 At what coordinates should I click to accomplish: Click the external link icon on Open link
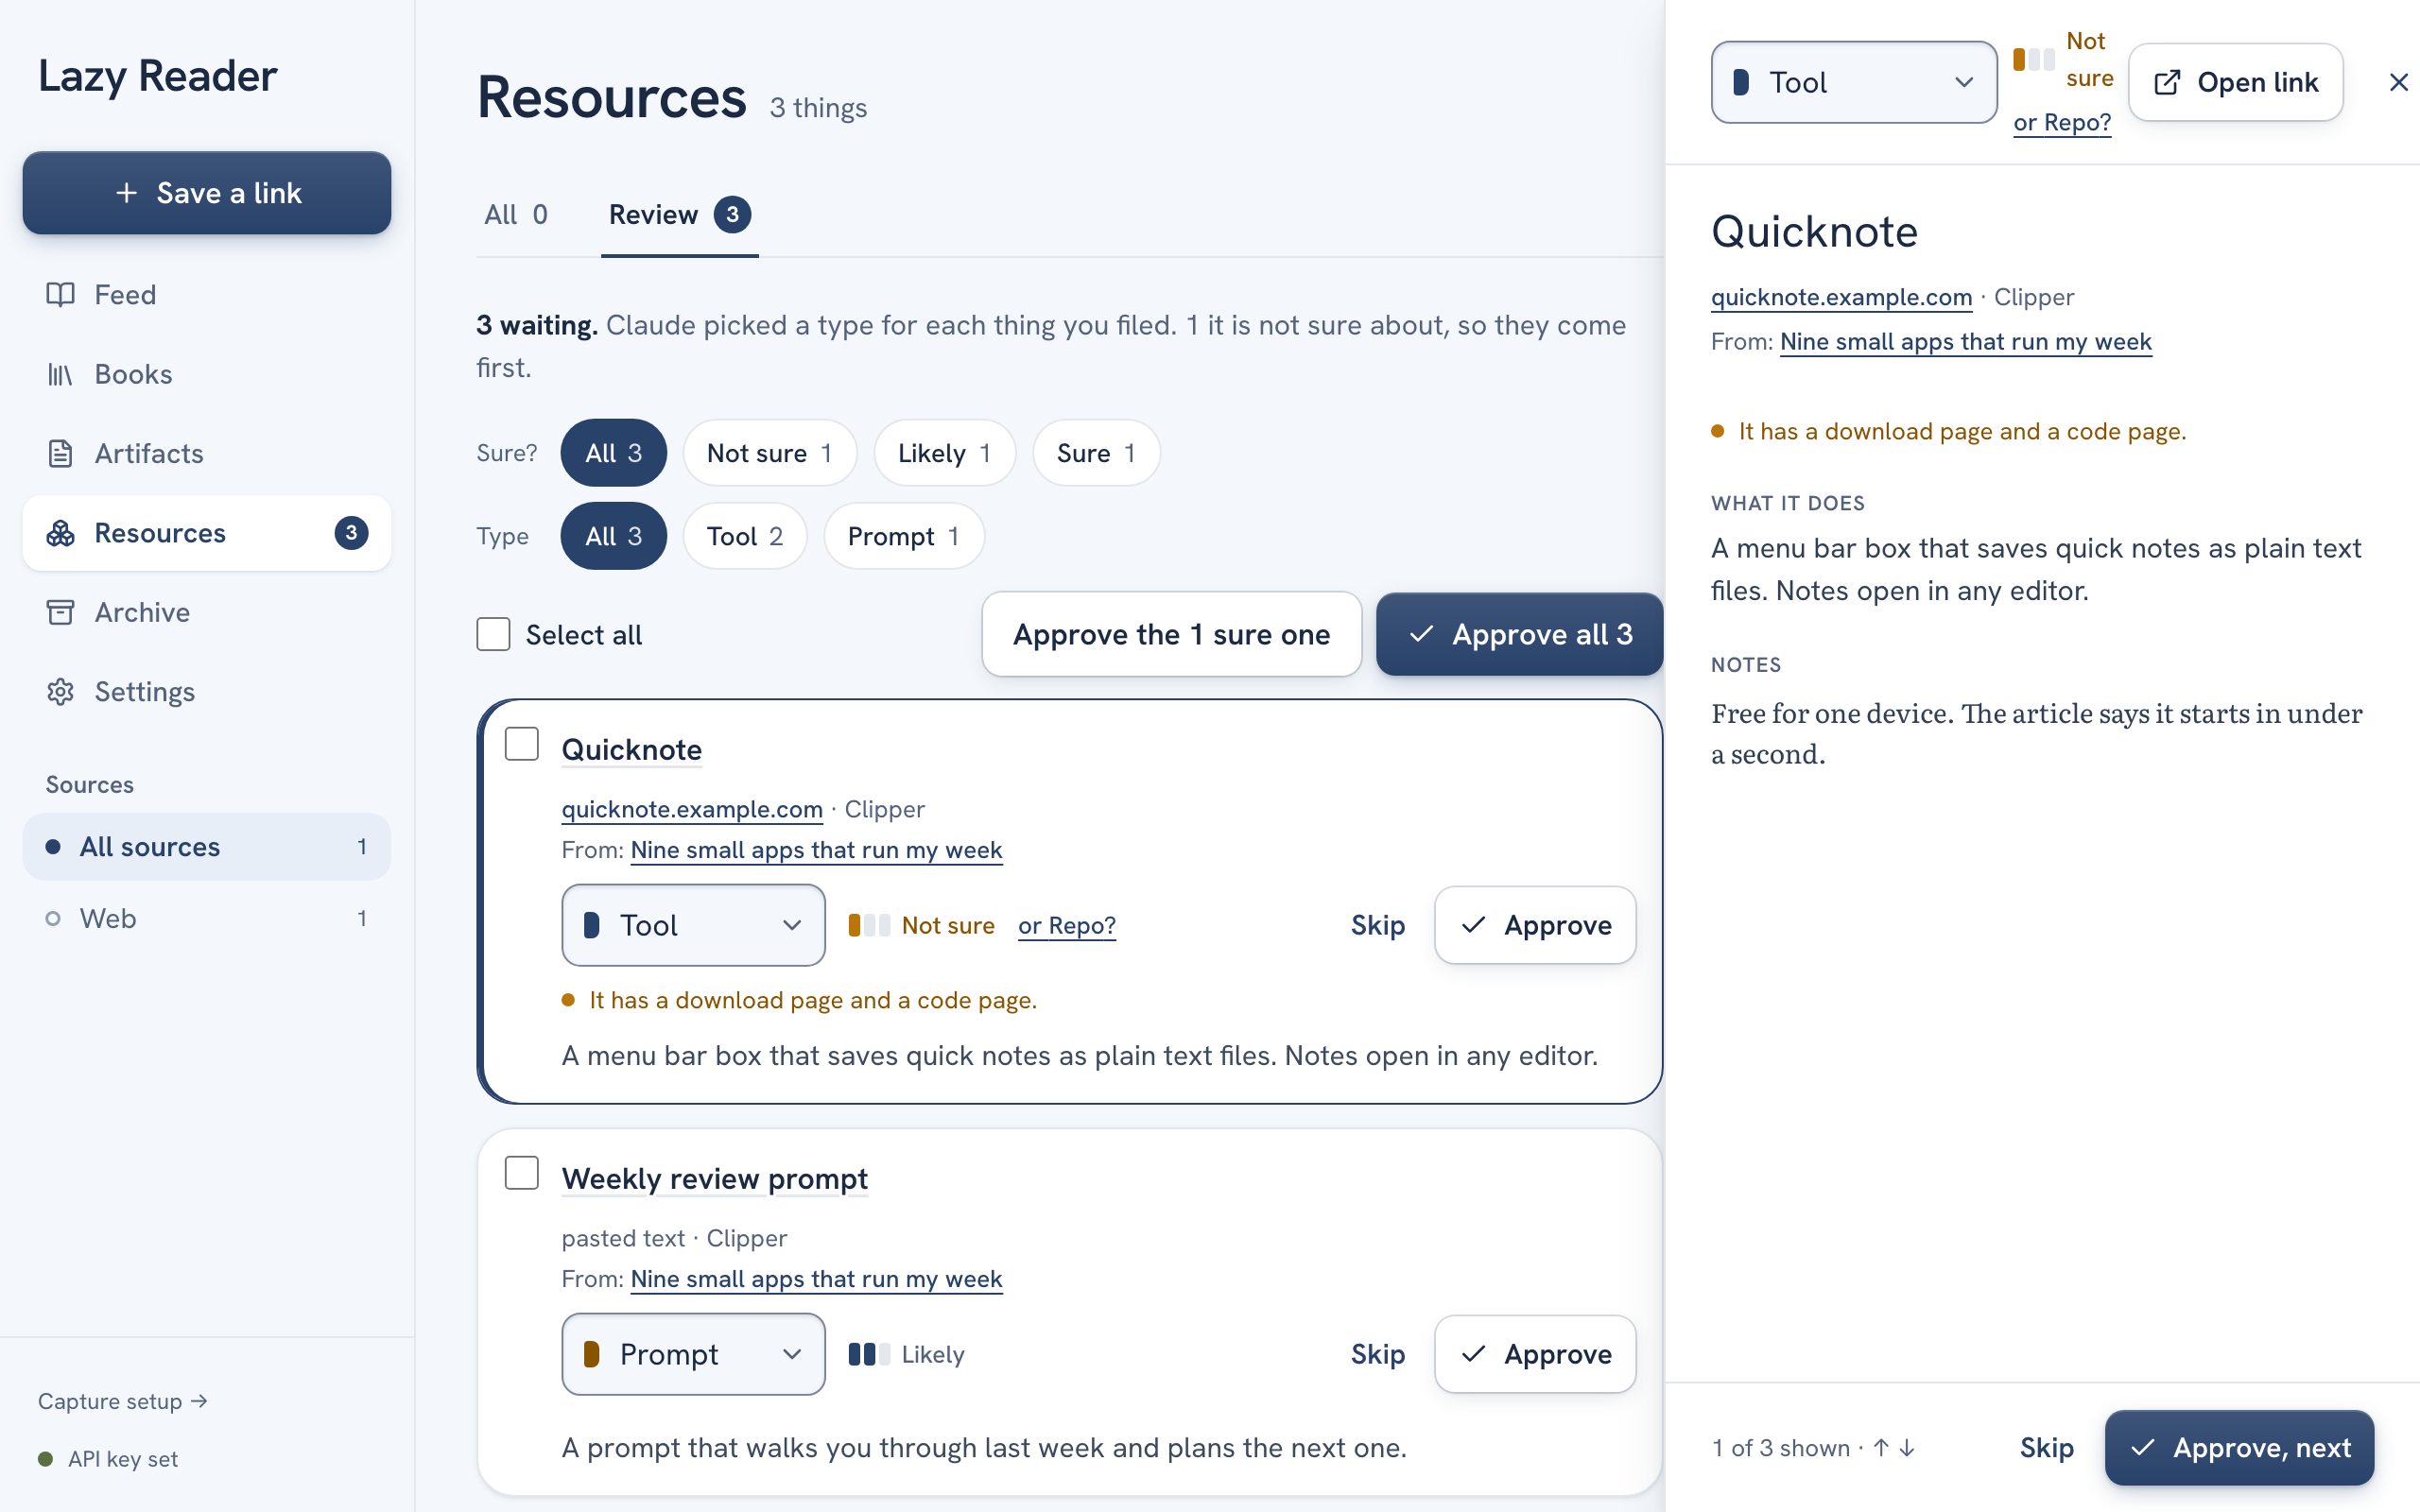2166,82
